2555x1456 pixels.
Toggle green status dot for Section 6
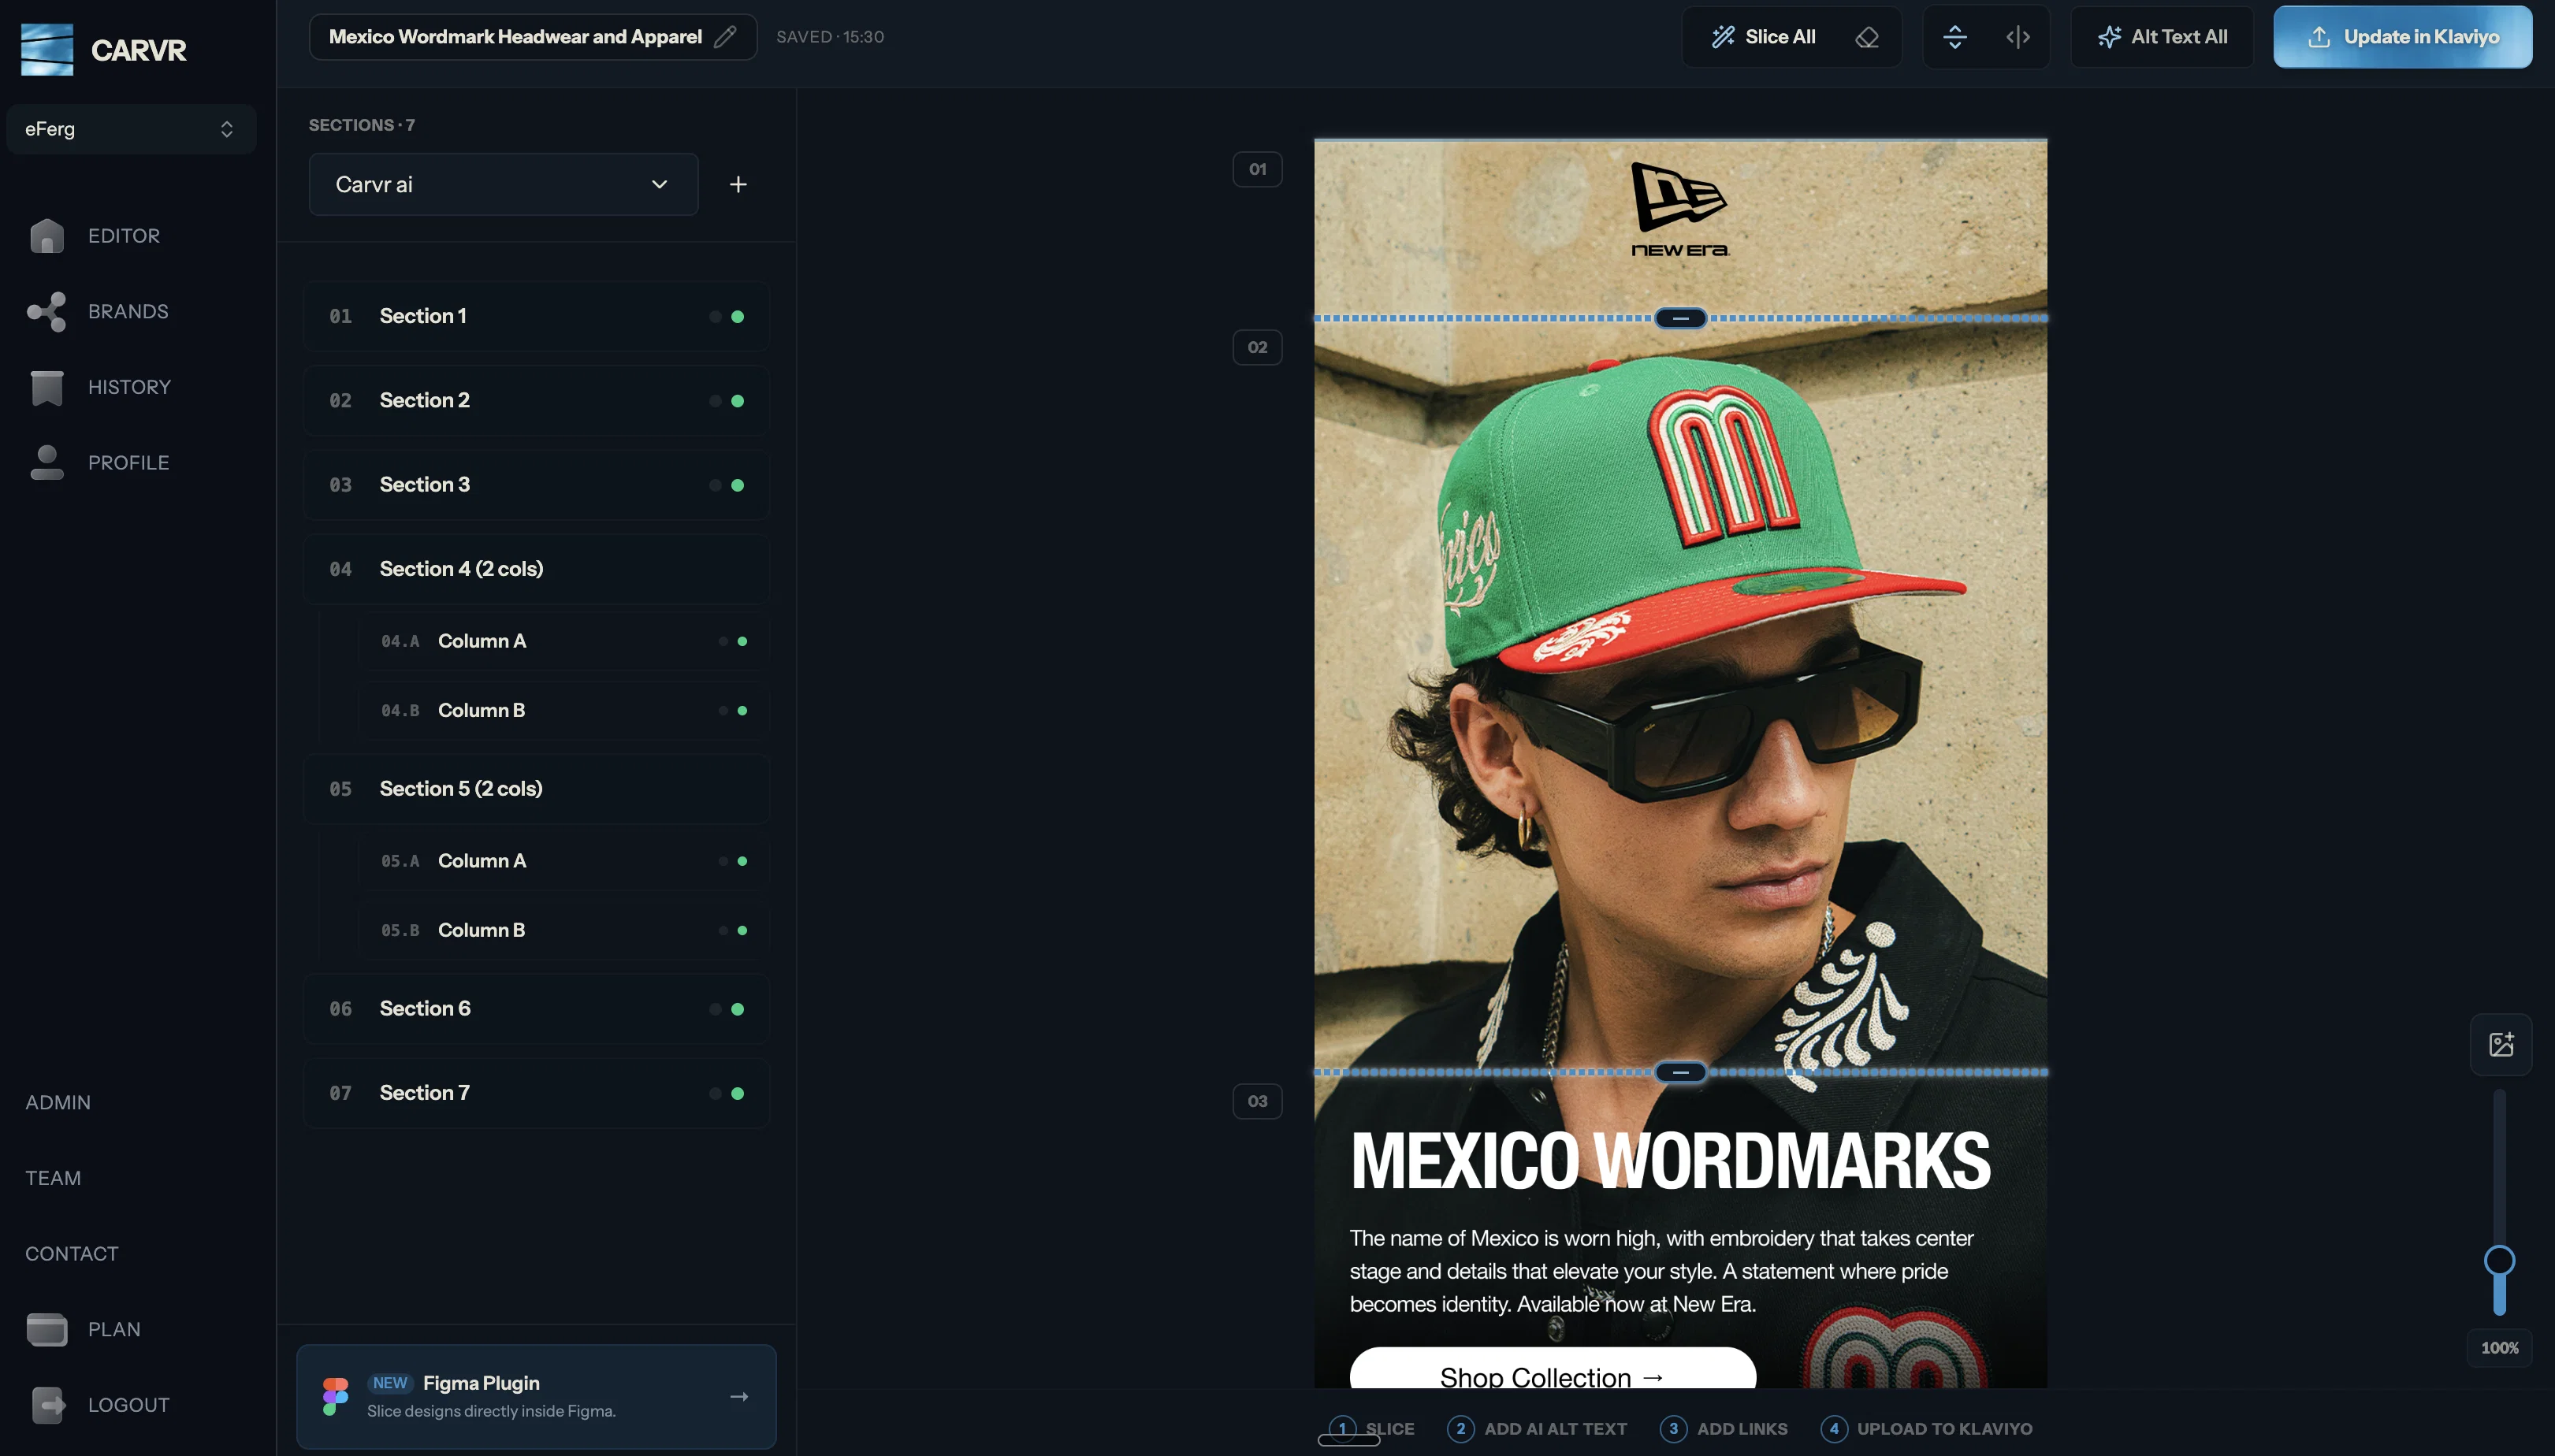(737, 1009)
